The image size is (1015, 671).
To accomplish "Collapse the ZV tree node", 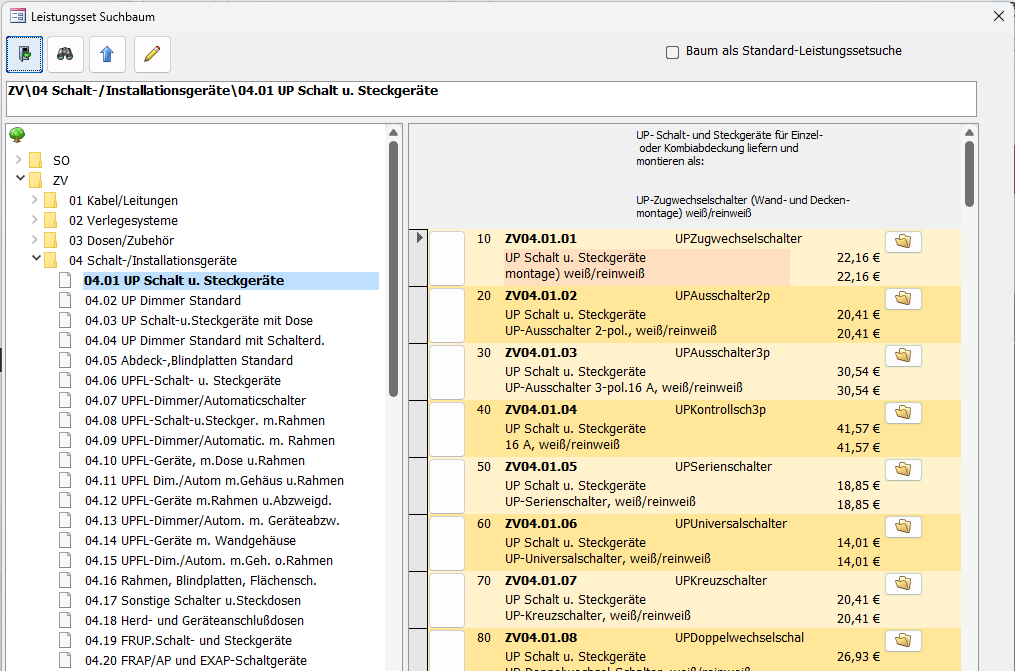I will [19, 180].
